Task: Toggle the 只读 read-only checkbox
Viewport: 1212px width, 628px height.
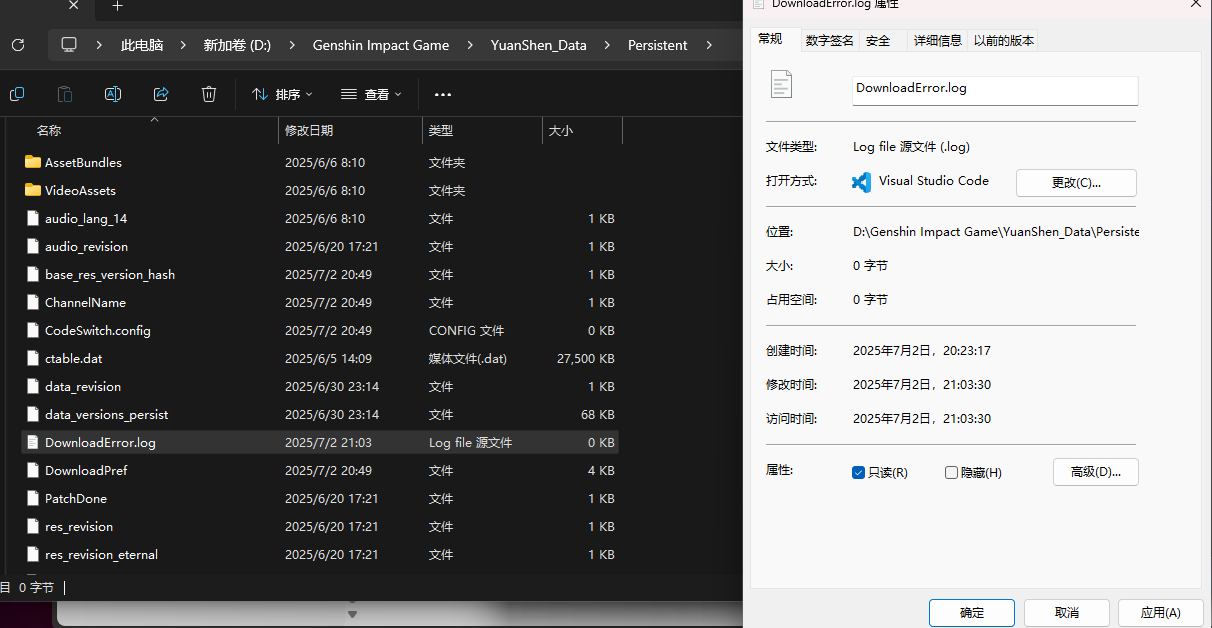Action: pos(858,472)
